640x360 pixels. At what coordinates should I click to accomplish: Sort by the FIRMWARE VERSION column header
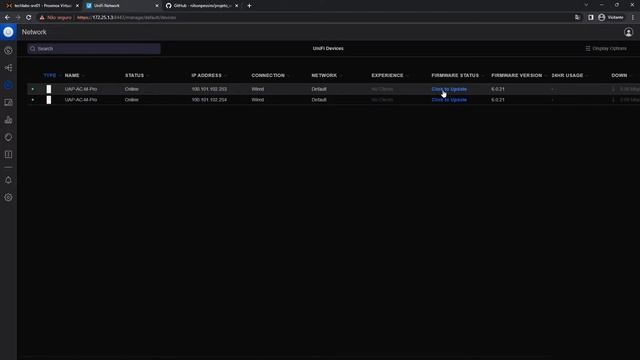[x=517, y=76]
